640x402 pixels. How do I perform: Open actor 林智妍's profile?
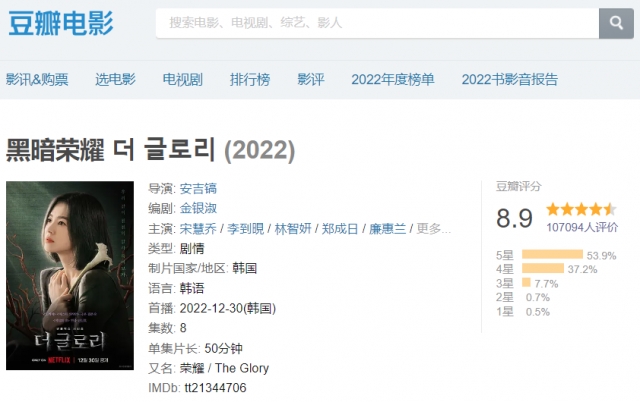293,229
